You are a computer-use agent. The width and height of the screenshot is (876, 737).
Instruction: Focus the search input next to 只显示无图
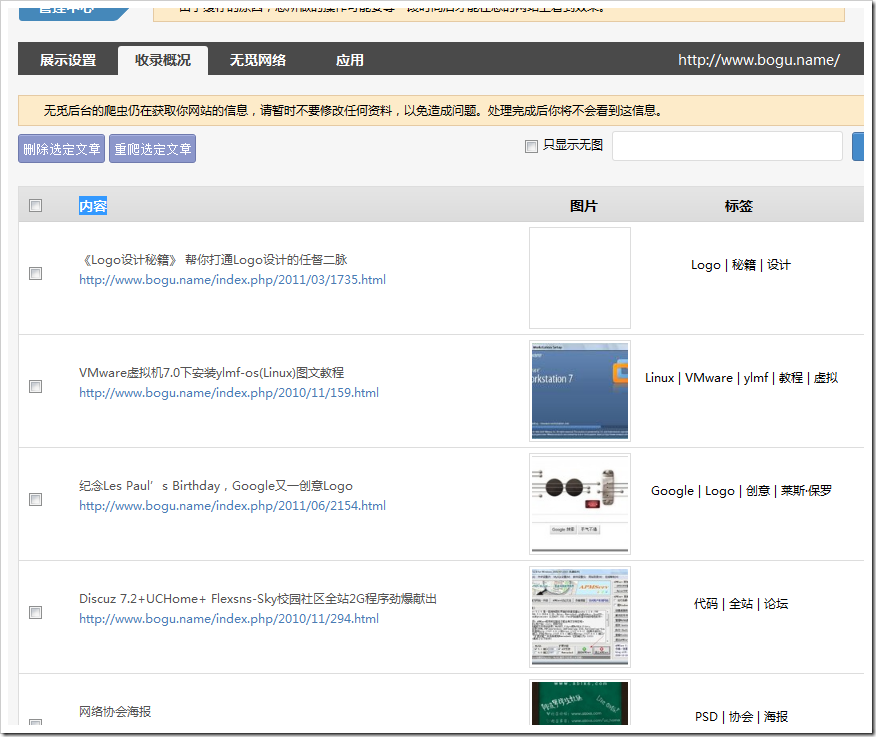pyautogui.click(x=727, y=146)
